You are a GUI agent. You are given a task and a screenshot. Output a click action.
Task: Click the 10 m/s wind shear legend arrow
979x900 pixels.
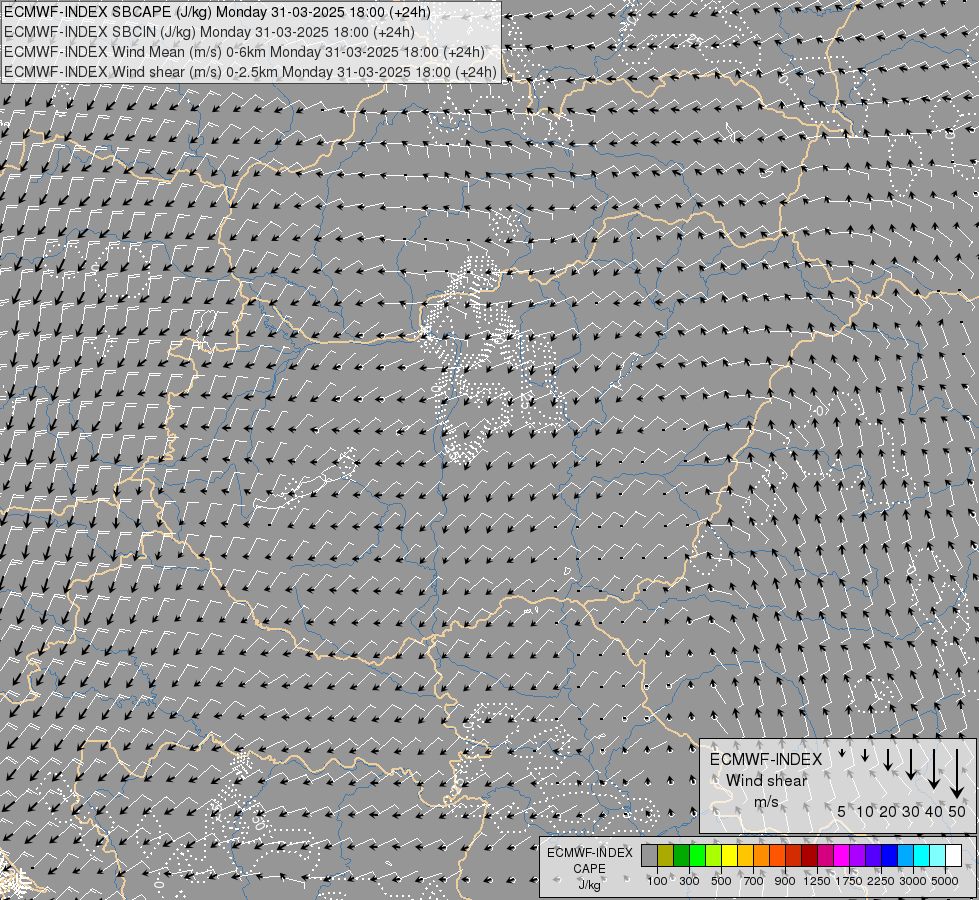[865, 756]
